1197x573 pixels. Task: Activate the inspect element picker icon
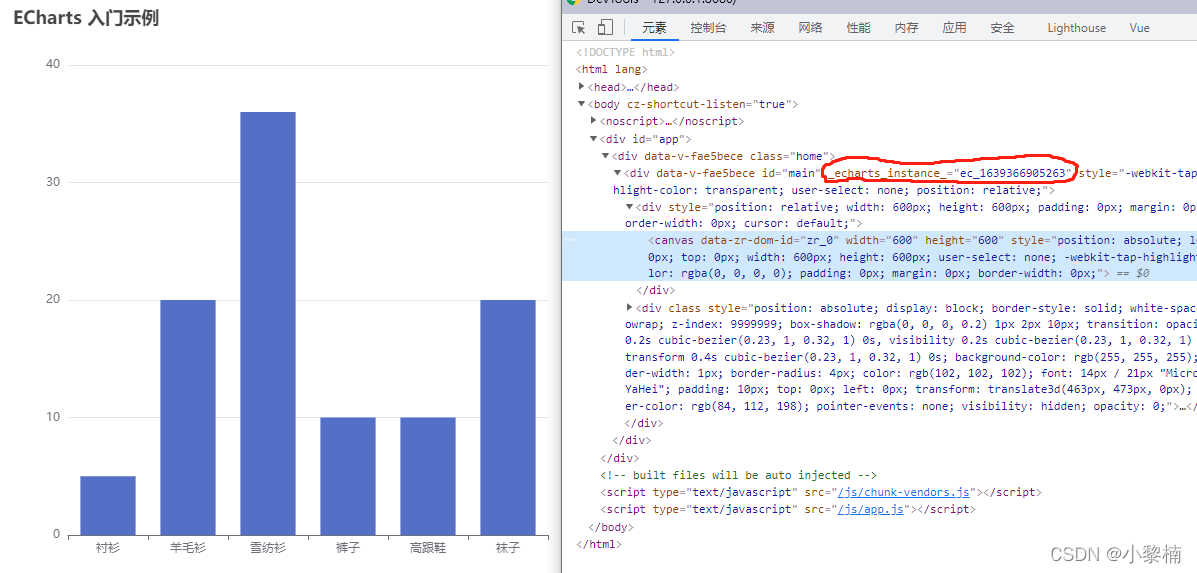(579, 27)
